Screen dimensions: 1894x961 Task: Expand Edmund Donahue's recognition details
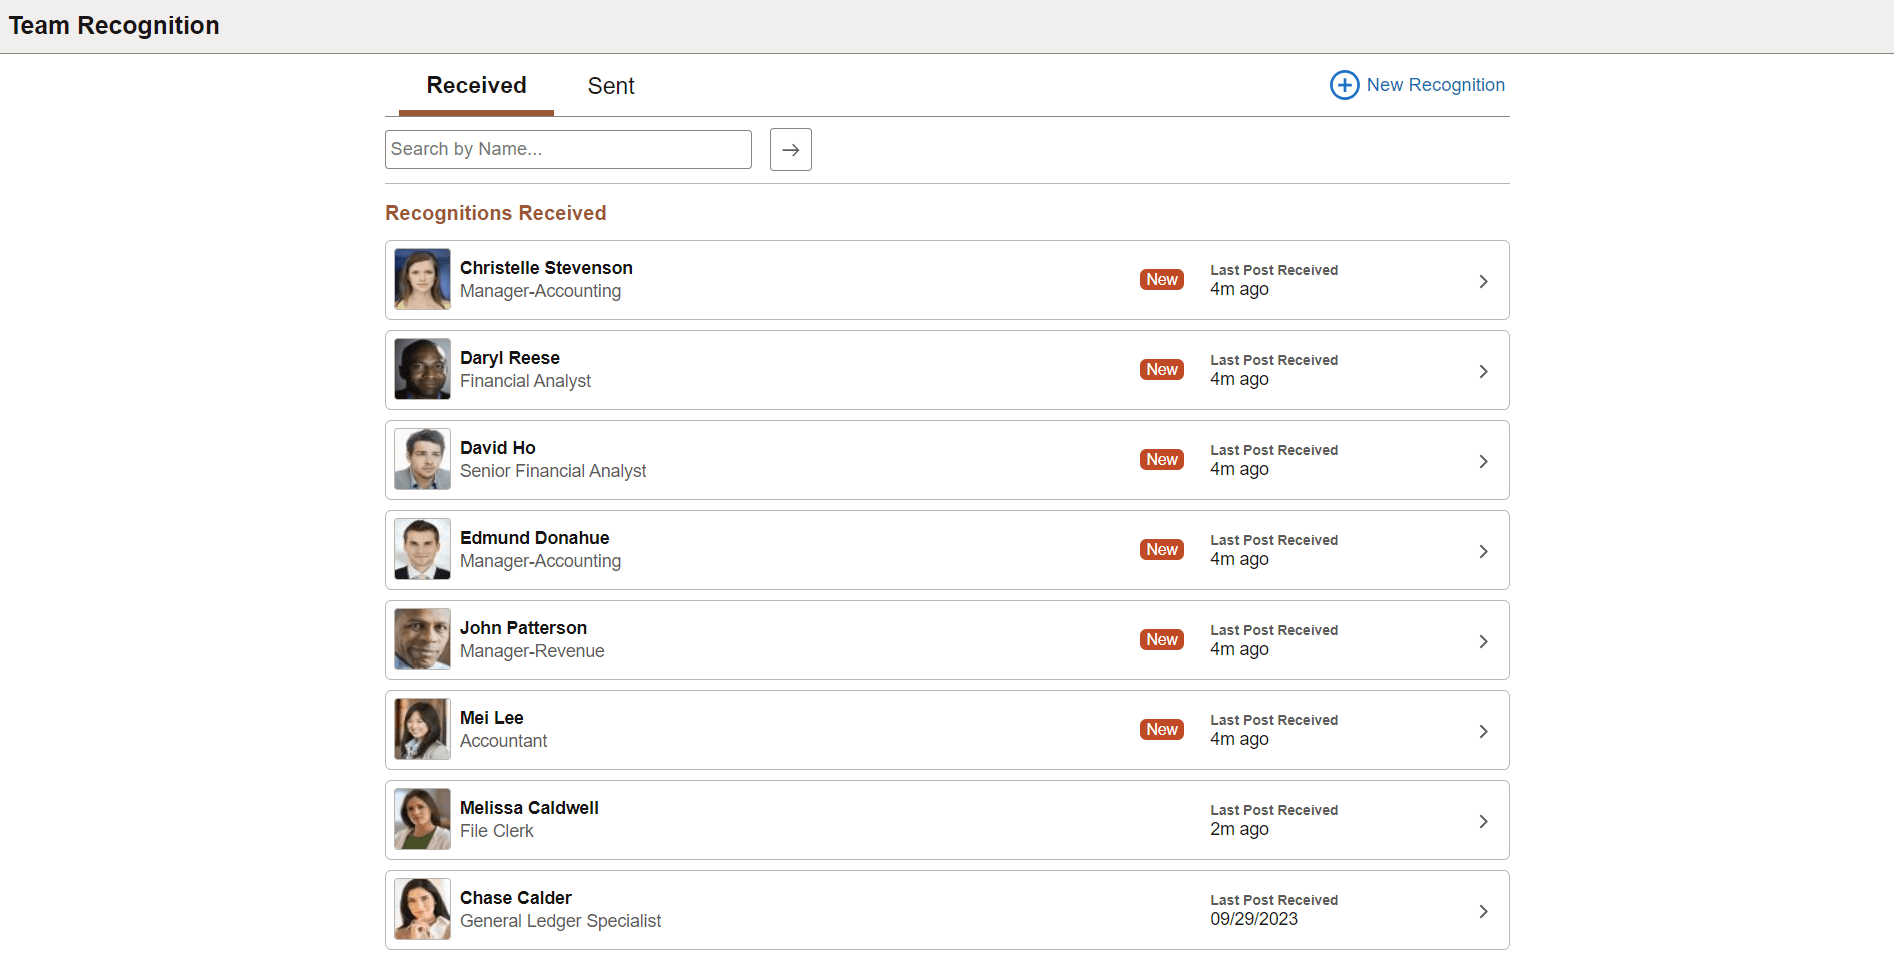1483,550
